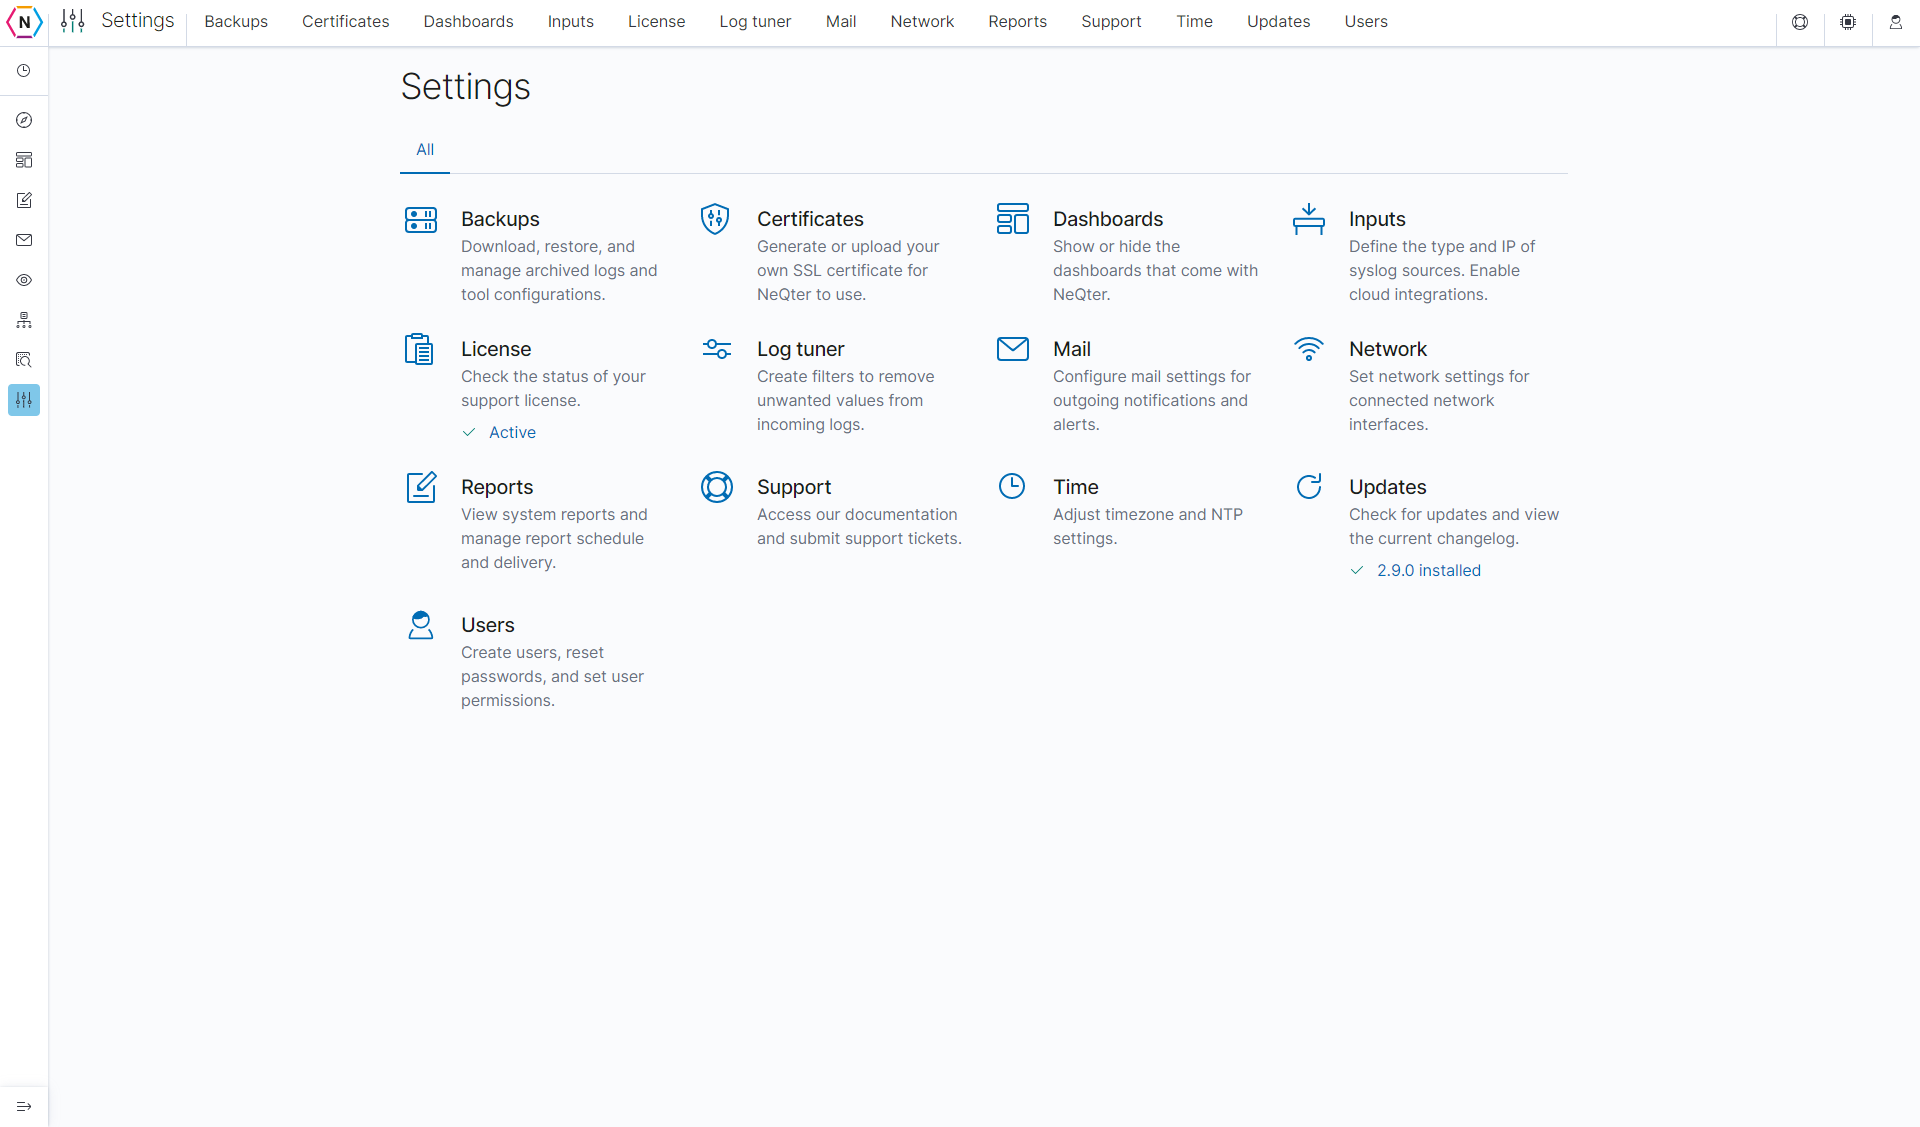Image resolution: width=1920 pixels, height=1127 pixels.
Task: Click the settings sliders icon in header
Action: pos(73,21)
